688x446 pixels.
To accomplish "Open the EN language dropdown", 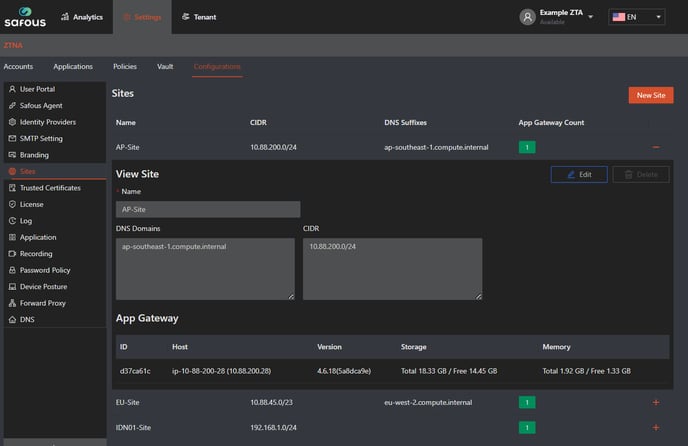I will click(636, 17).
